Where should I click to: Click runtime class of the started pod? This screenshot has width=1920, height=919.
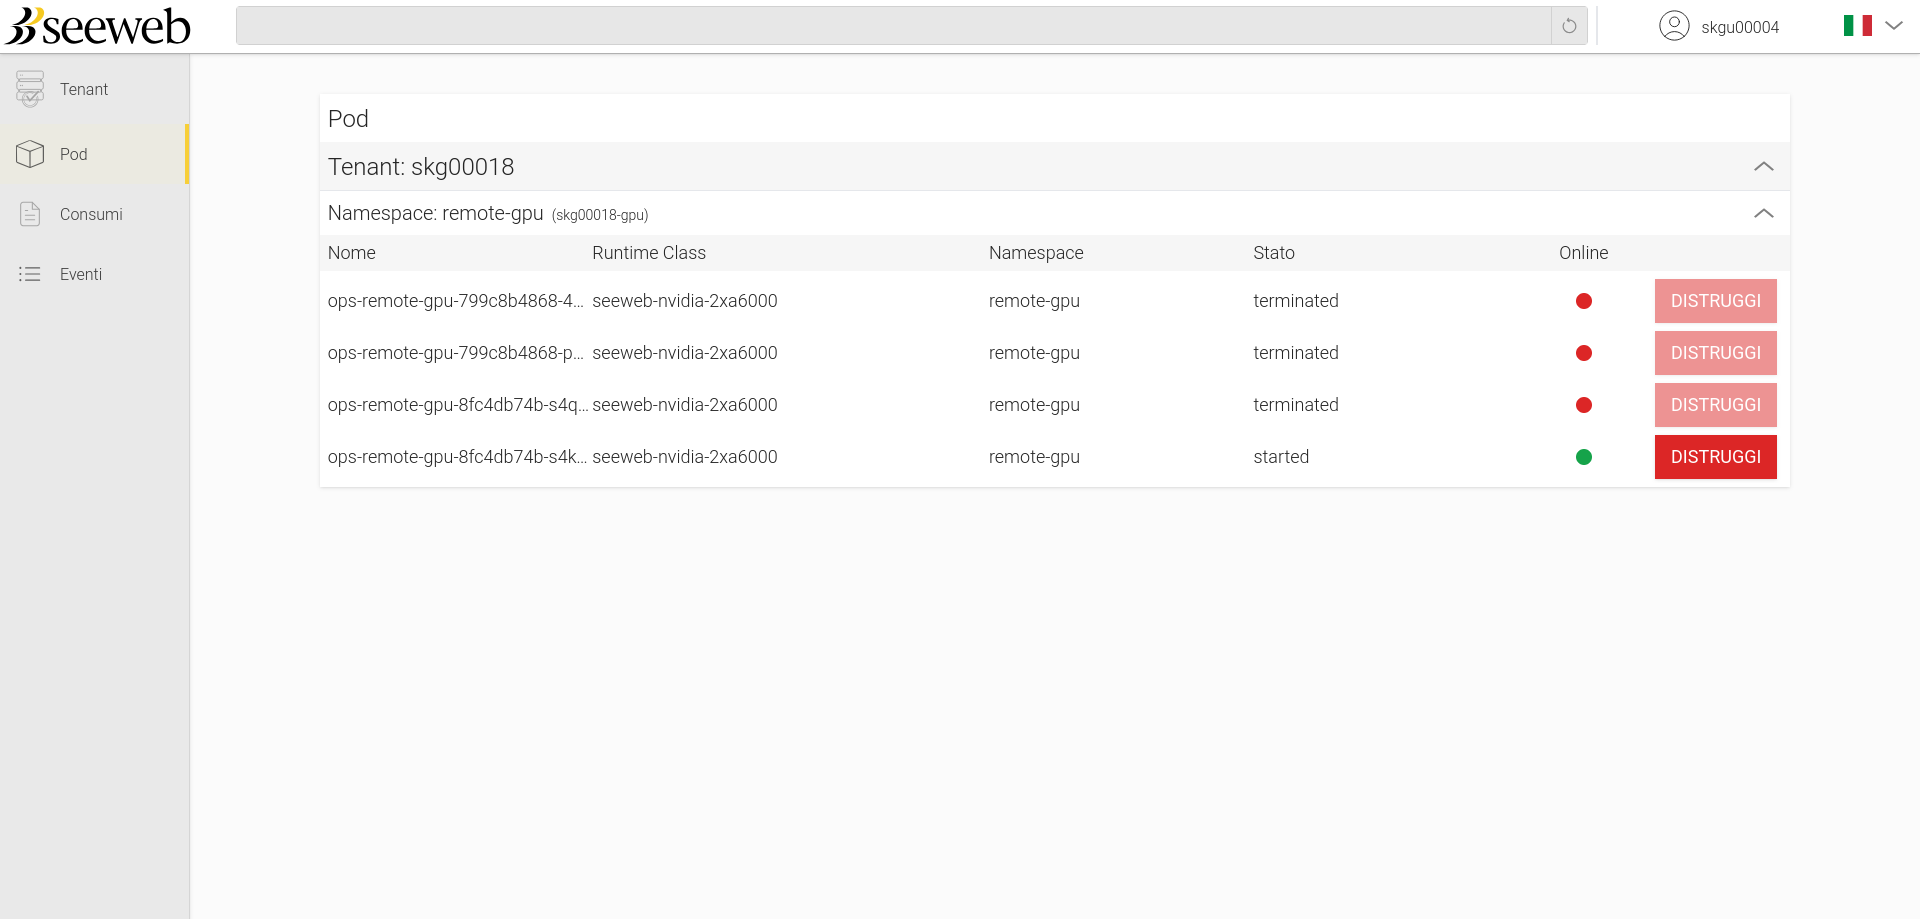coord(685,457)
